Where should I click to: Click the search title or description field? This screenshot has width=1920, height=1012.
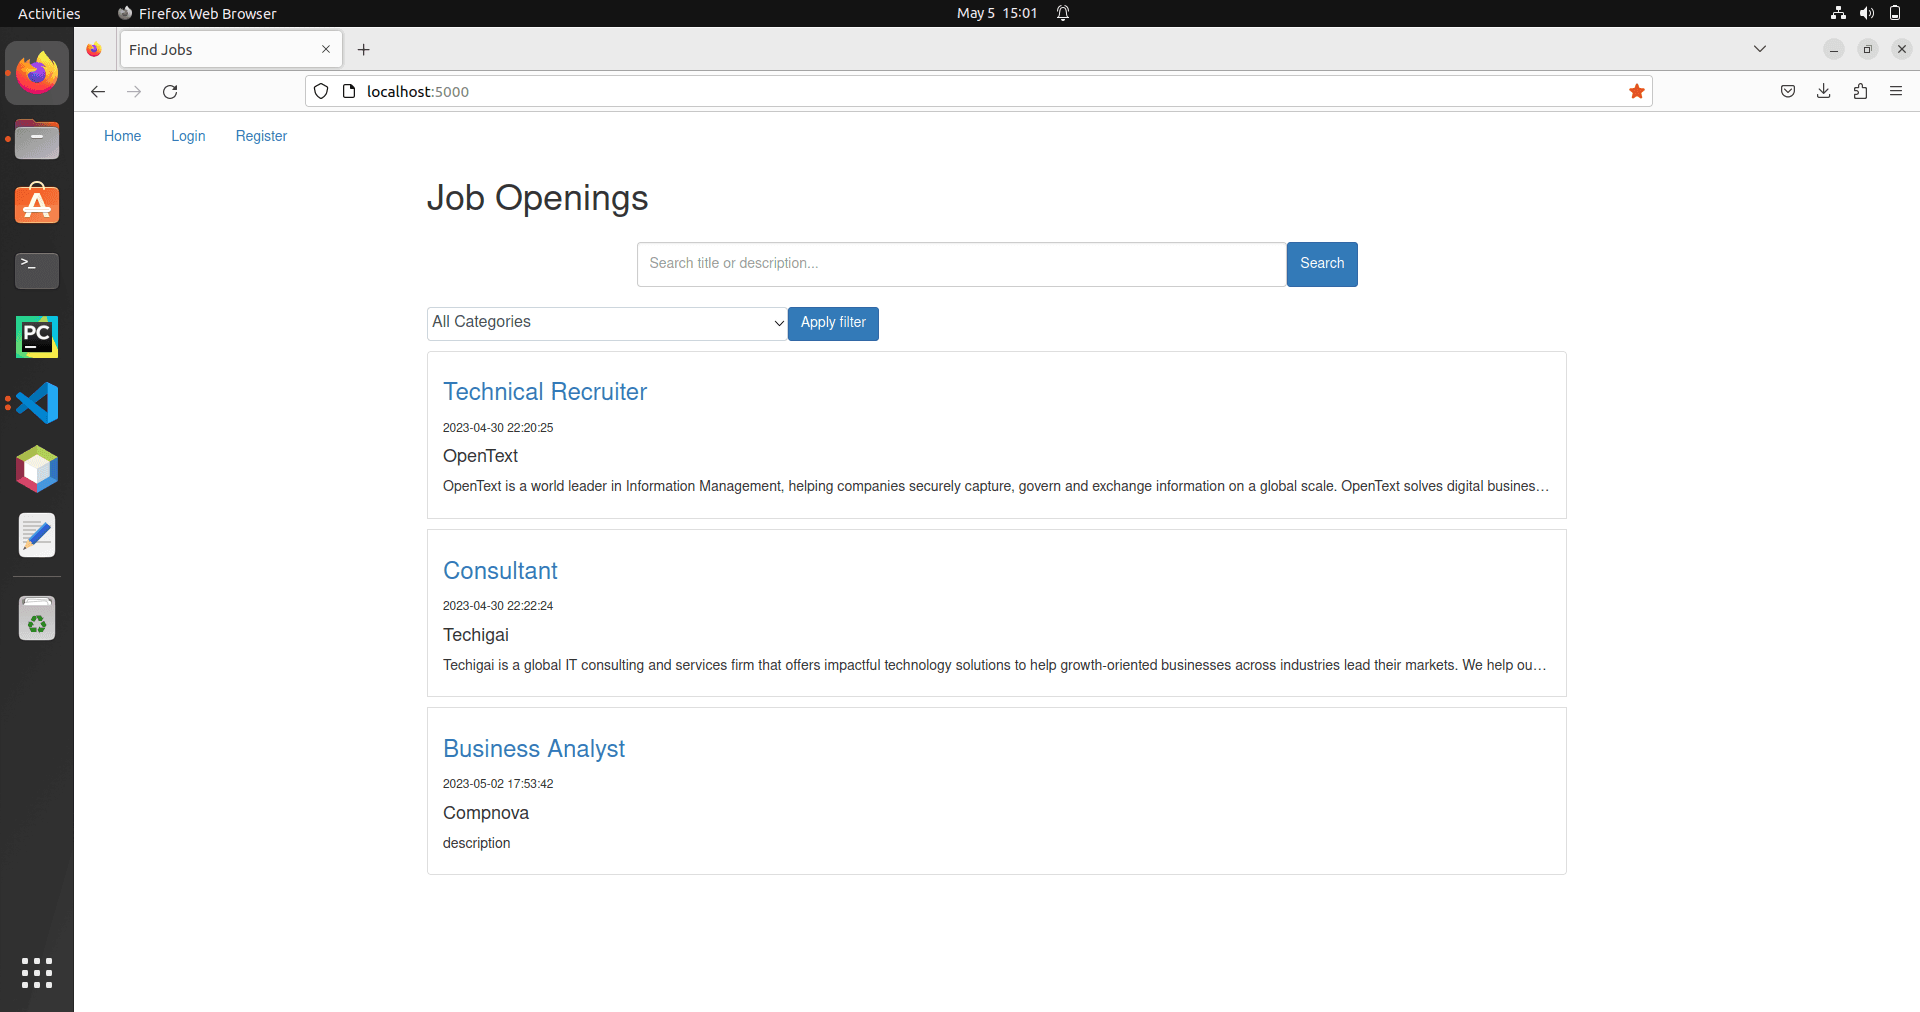[x=960, y=263]
